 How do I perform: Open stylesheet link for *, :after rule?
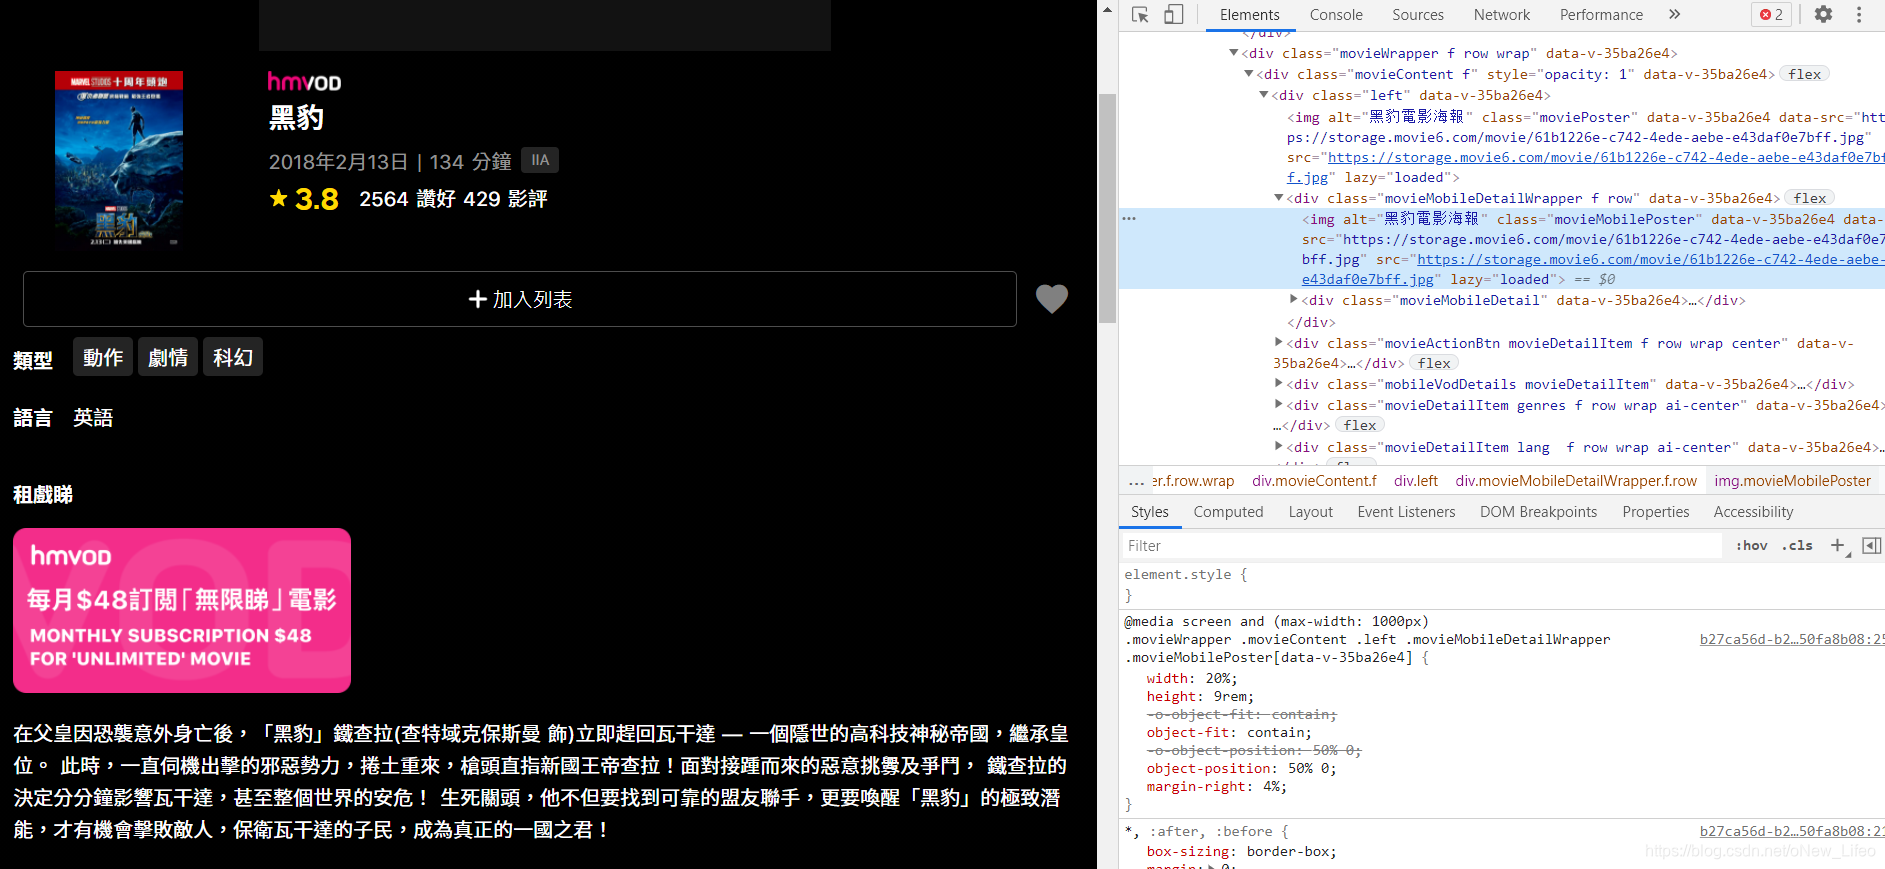(x=1792, y=831)
